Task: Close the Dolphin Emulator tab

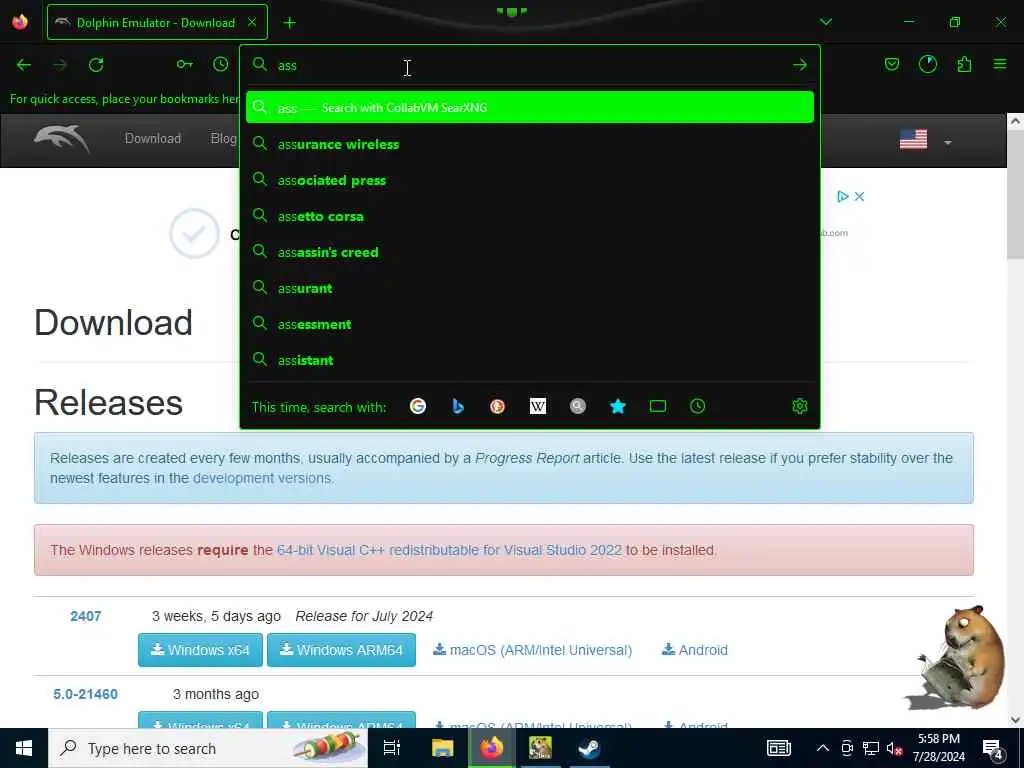Action: [252, 22]
